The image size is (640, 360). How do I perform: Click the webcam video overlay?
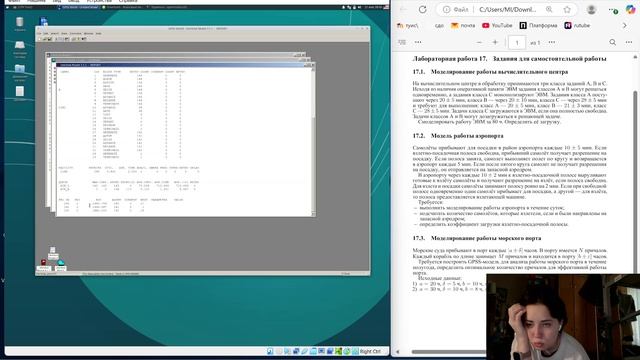pos(563,317)
